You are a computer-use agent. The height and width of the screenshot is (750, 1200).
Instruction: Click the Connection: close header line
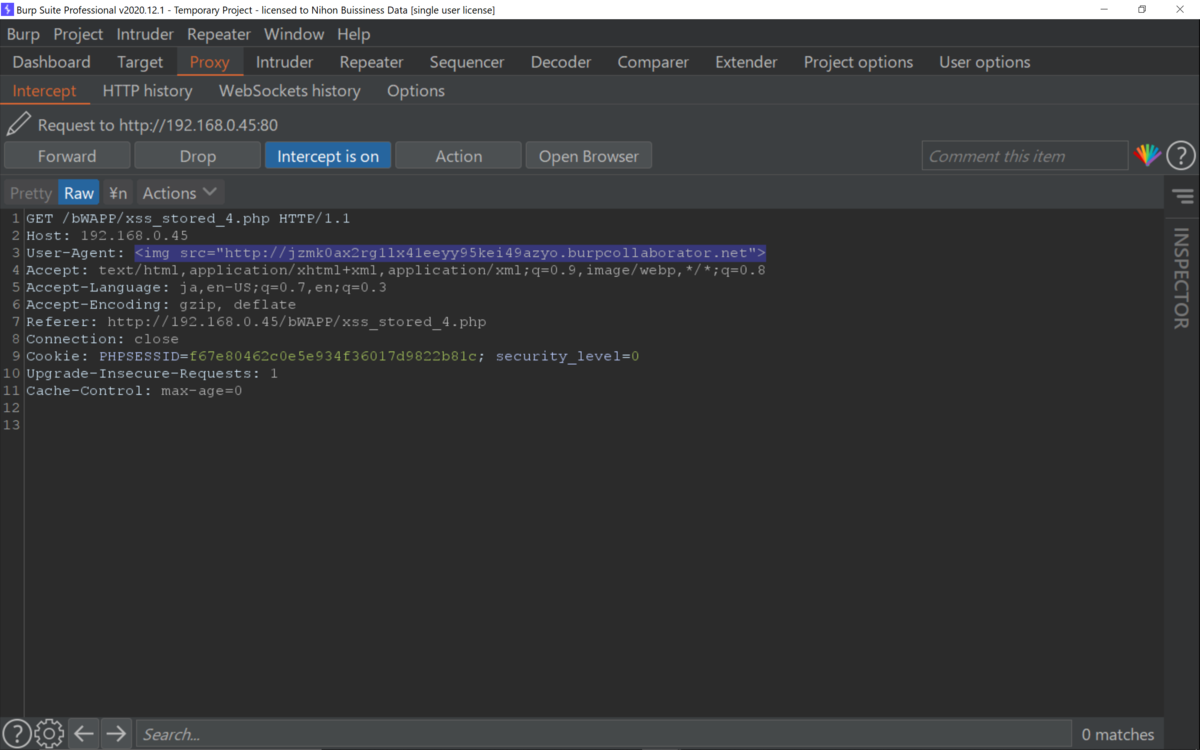[x=102, y=339]
